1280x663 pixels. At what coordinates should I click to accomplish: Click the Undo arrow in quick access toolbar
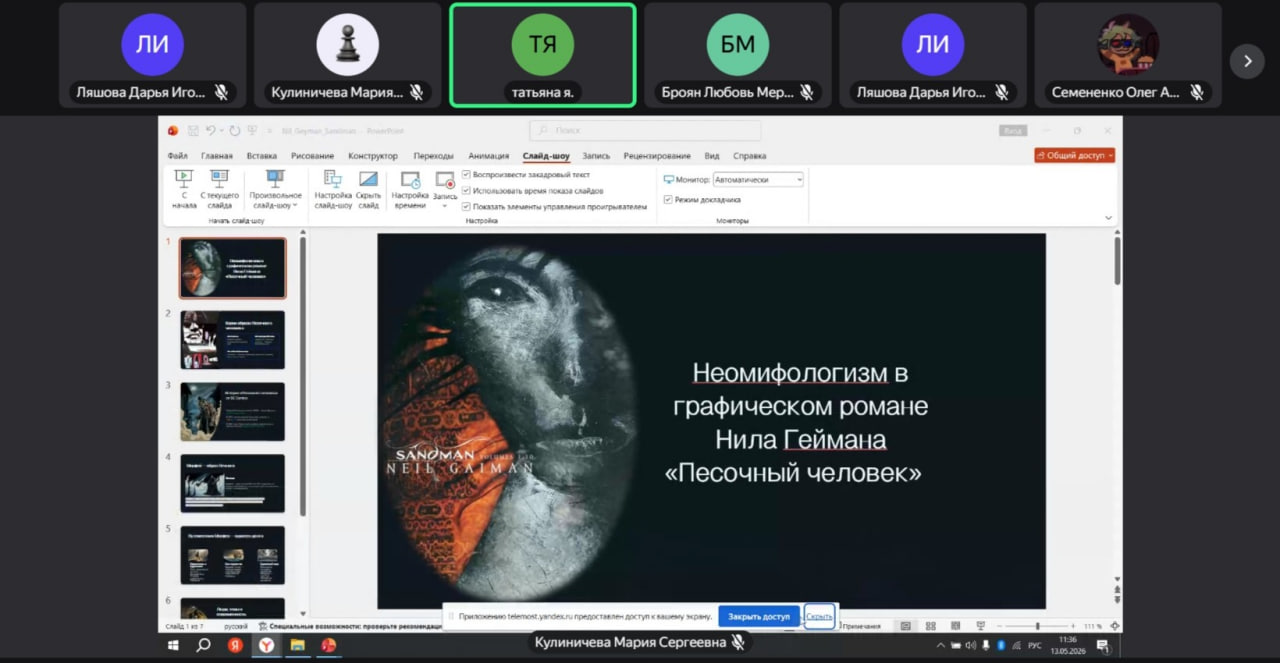click(x=211, y=130)
